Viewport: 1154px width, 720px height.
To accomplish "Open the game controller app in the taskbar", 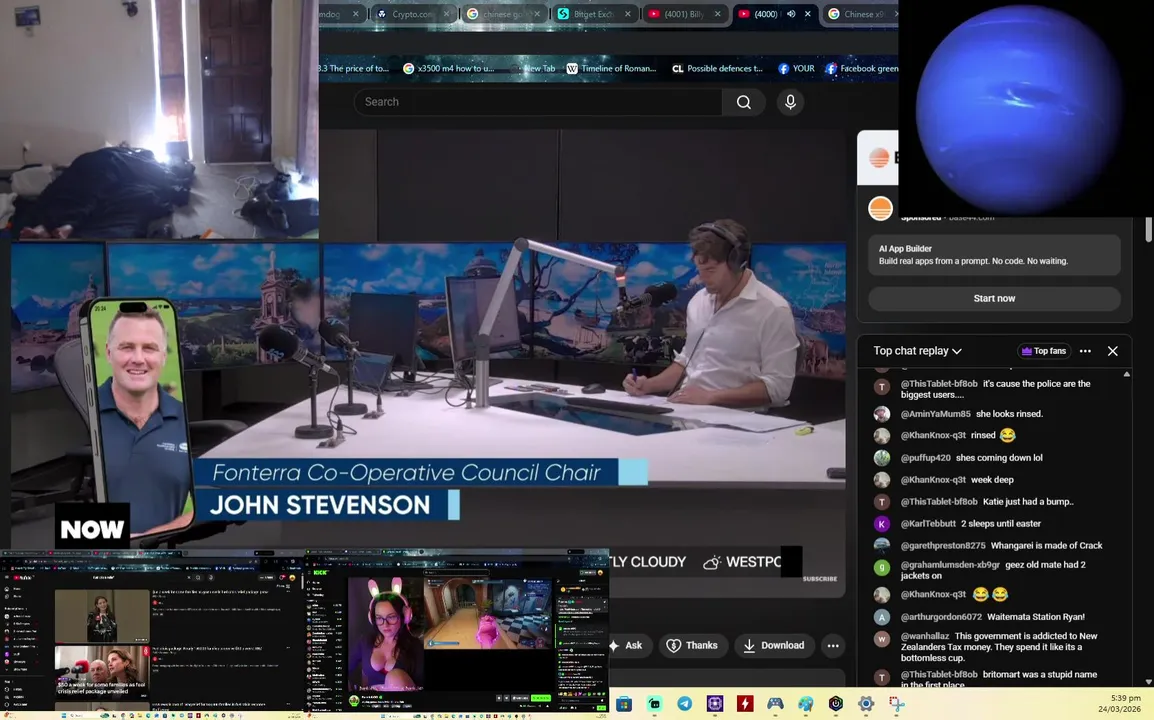I will (775, 704).
